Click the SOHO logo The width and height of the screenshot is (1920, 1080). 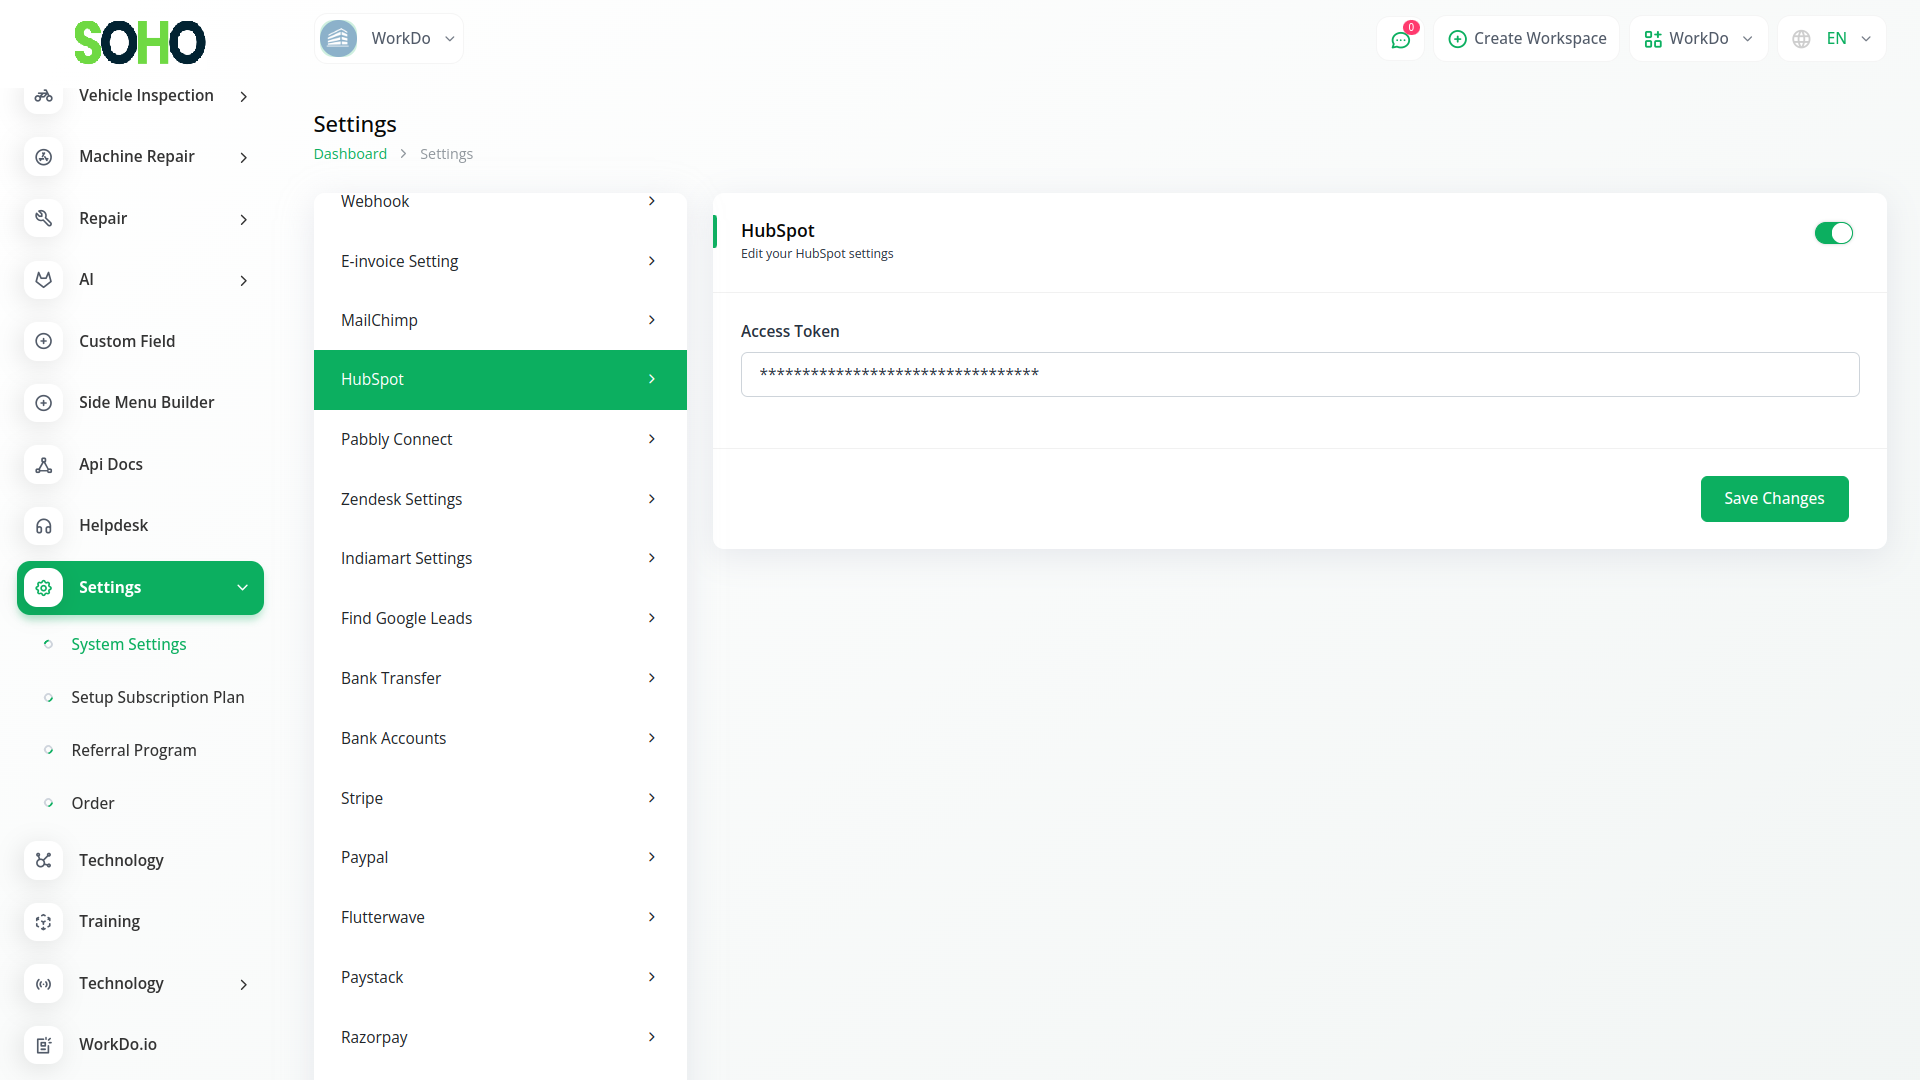(140, 43)
